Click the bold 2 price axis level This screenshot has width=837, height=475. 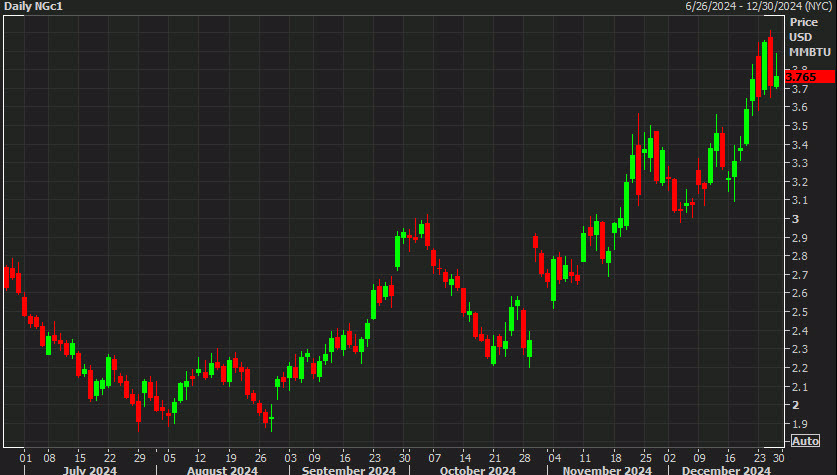pos(795,405)
